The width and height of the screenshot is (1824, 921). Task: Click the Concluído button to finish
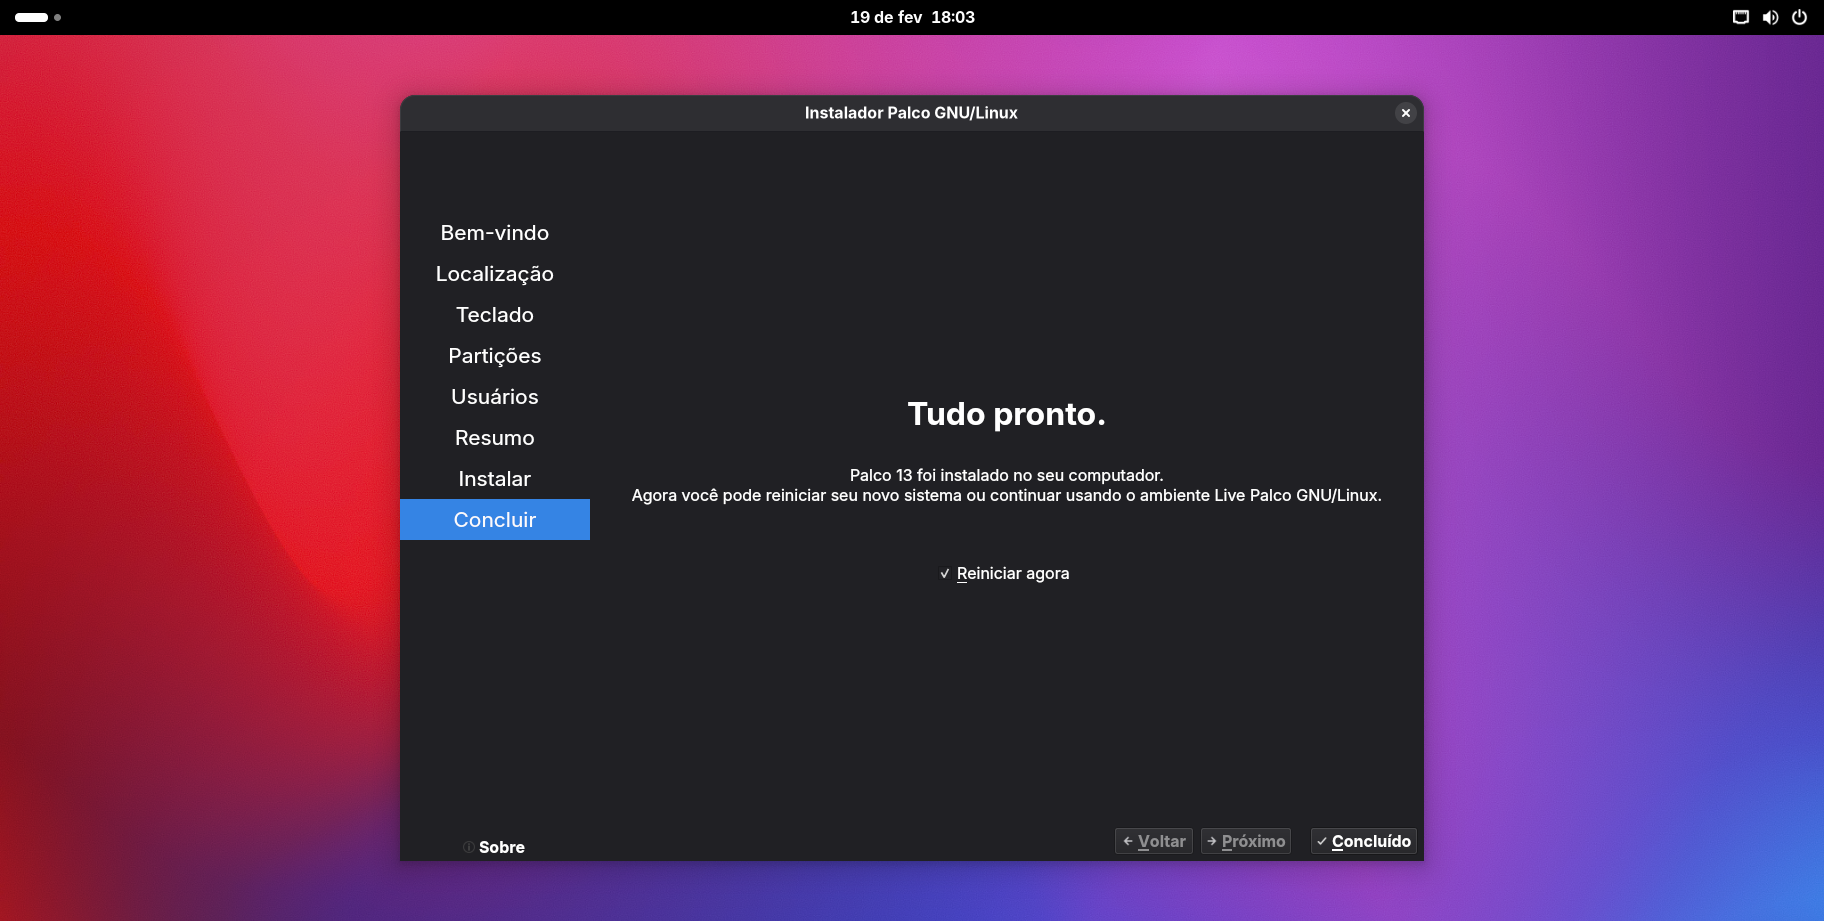tap(1363, 841)
